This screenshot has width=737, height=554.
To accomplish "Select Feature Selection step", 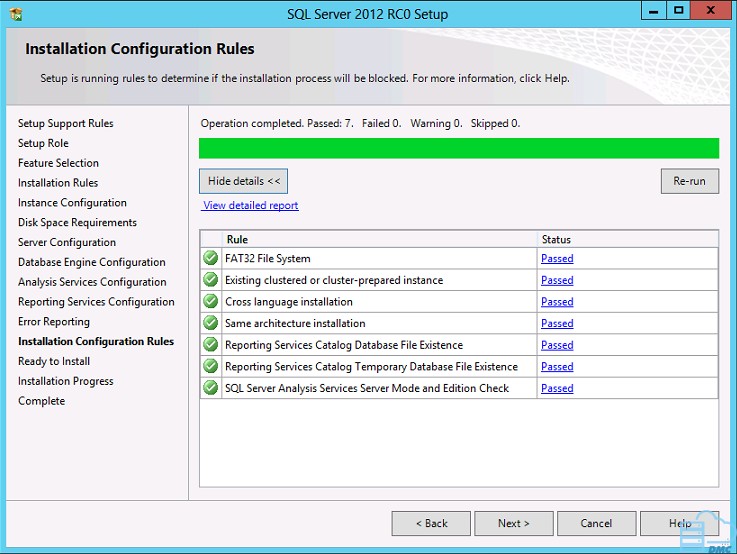I will tap(58, 163).
